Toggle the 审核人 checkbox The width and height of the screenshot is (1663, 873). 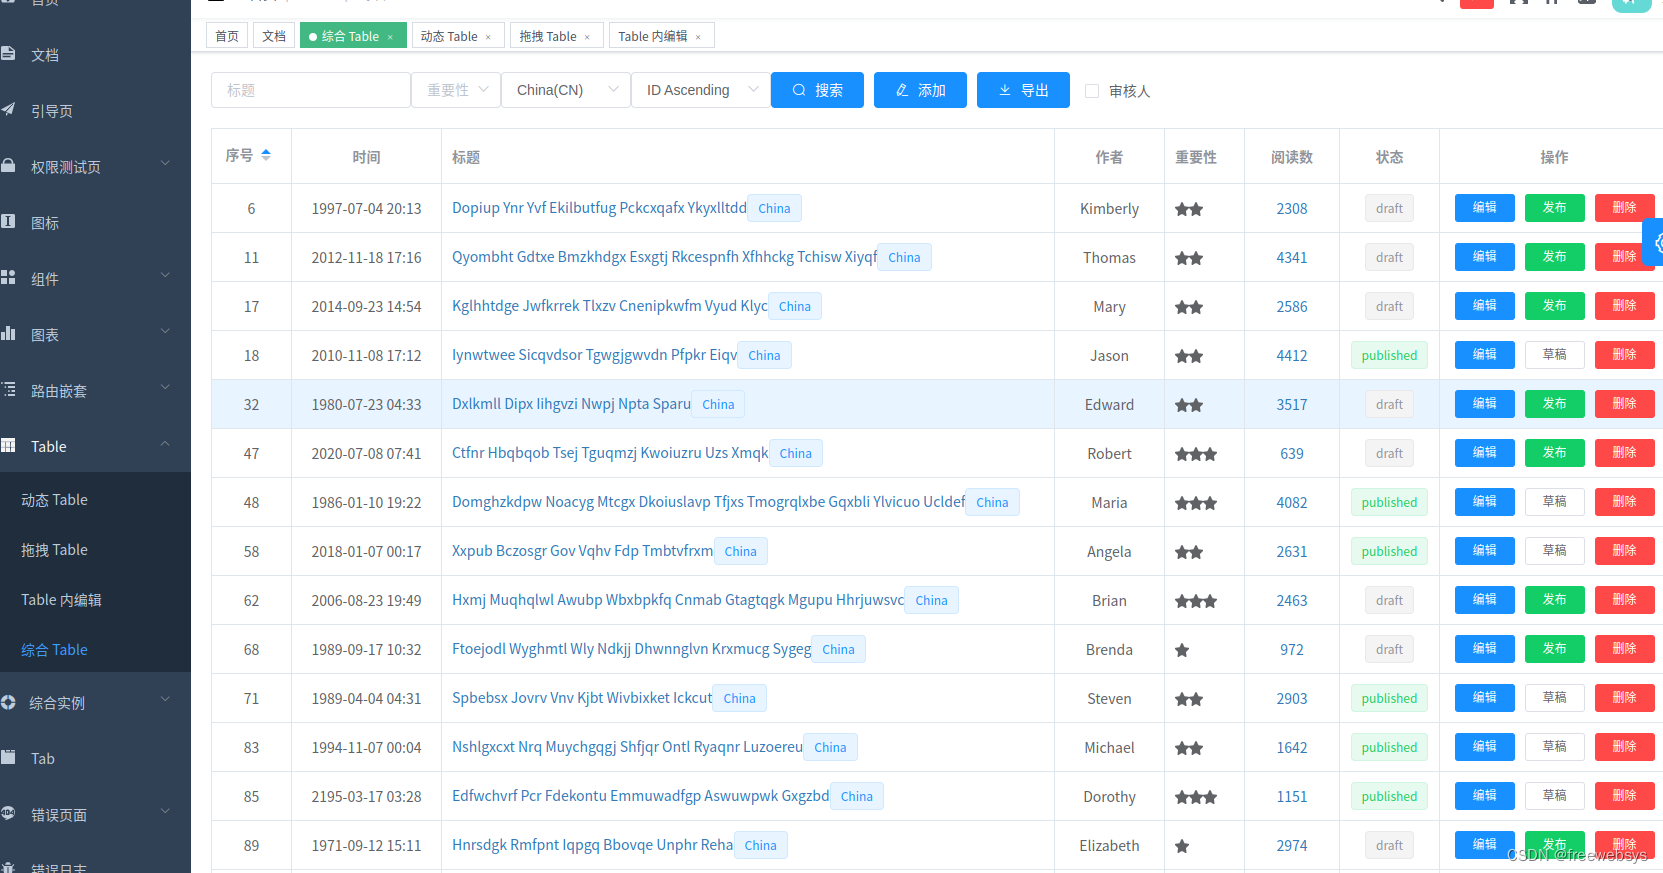pyautogui.click(x=1092, y=91)
